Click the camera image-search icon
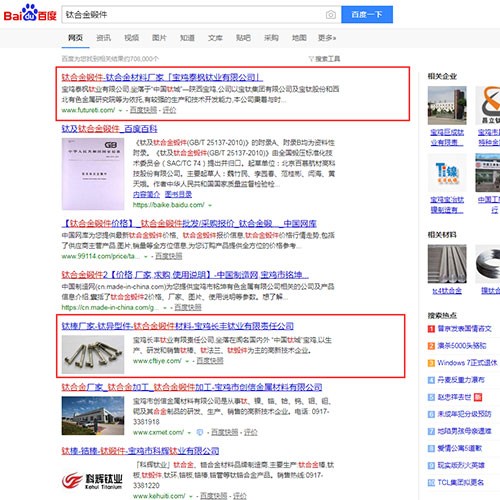This screenshot has width=500, height=500. tap(330, 15)
